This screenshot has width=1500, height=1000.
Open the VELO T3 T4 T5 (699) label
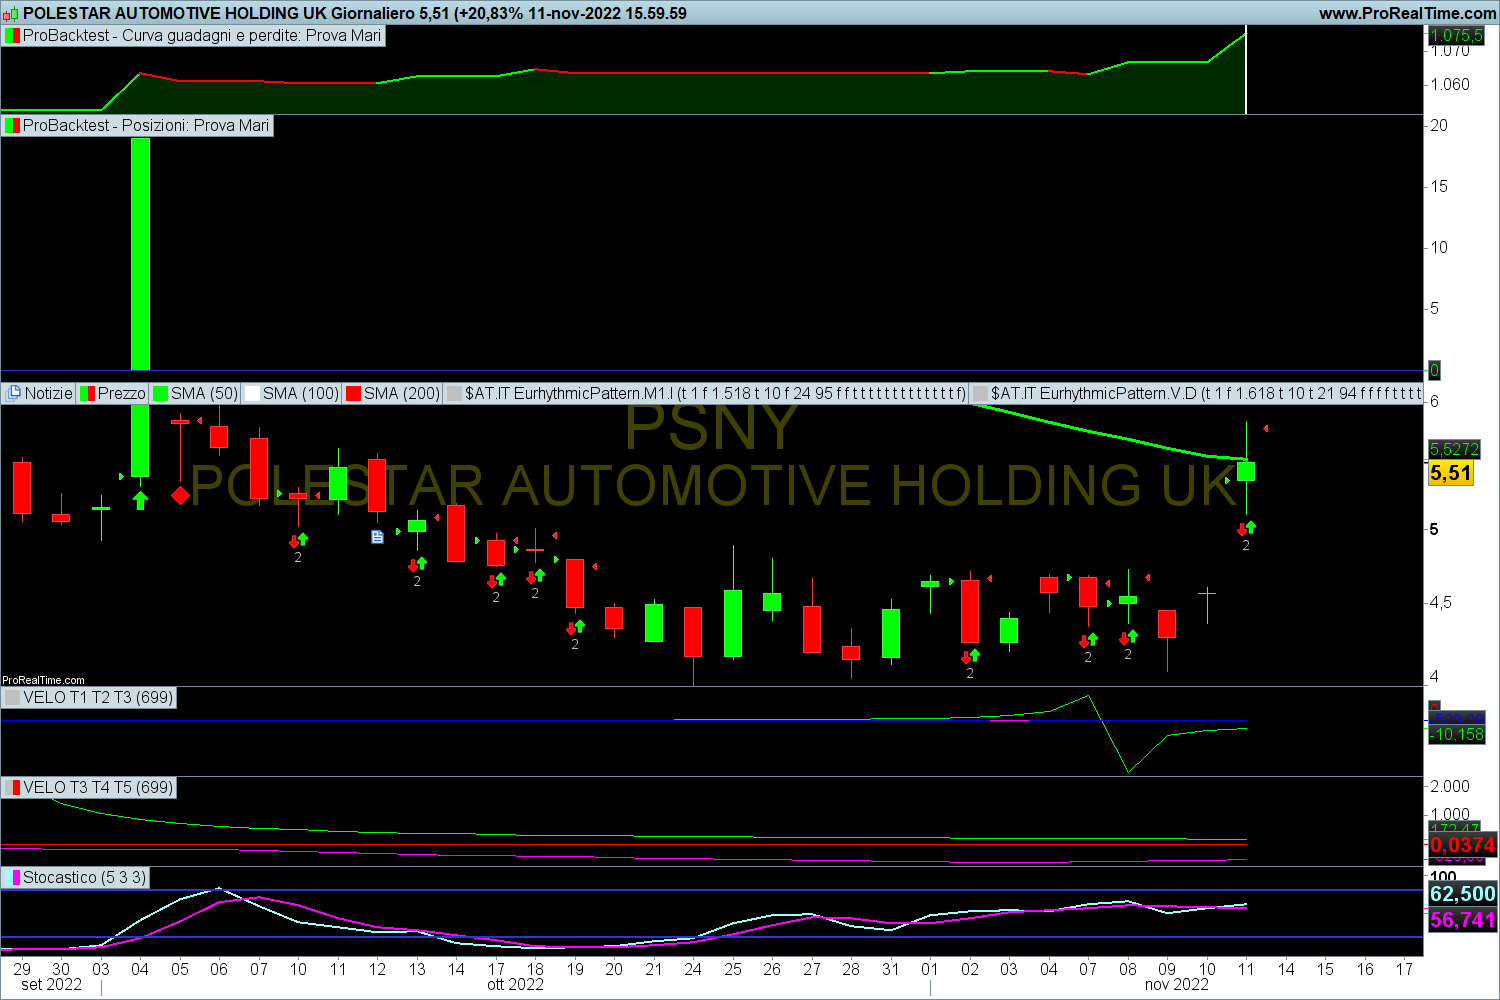89,788
